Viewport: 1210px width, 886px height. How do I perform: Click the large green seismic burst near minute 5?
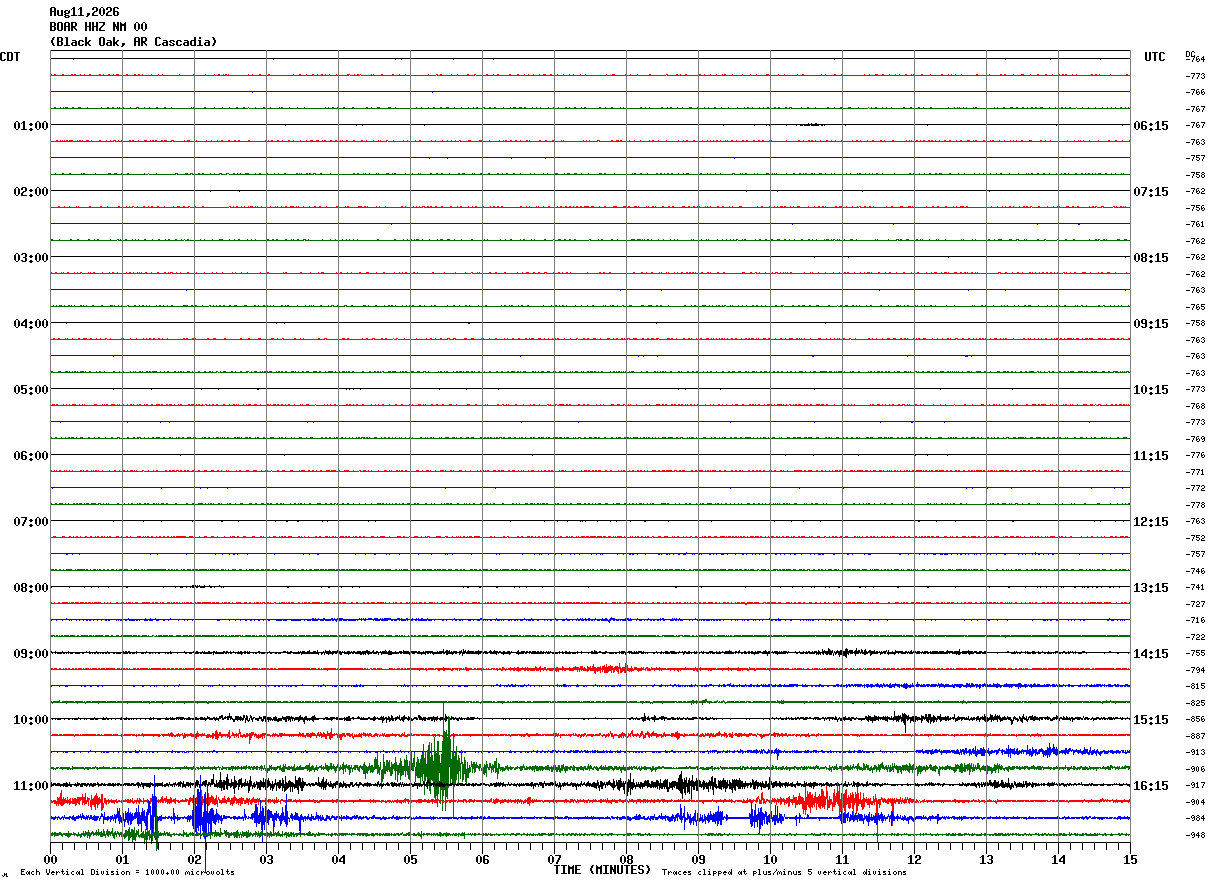pos(440,767)
